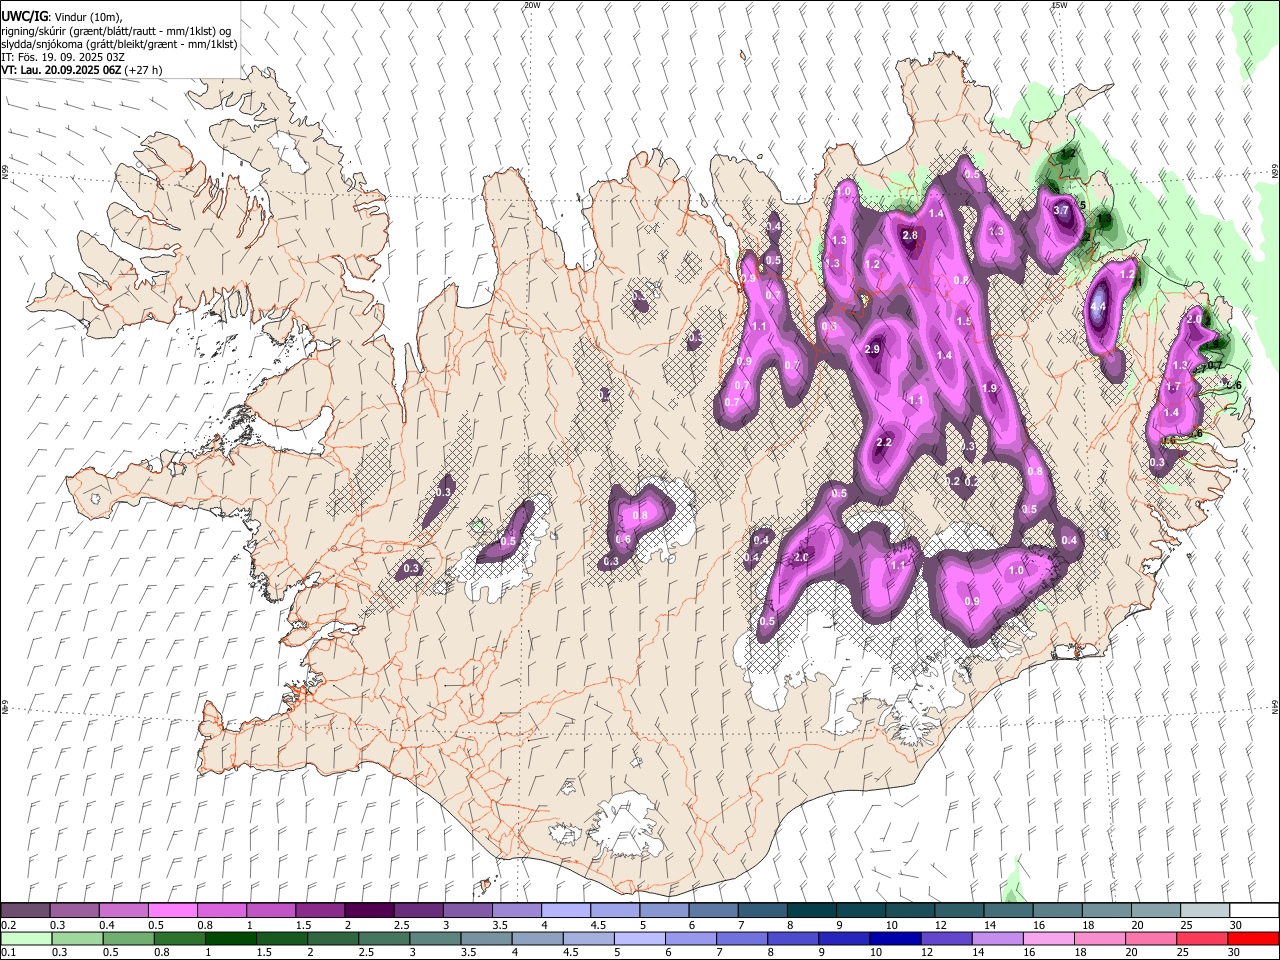This screenshot has width=1280, height=960.
Task: Click the 2.9 precipitation value on the map
Action: pos(872,349)
